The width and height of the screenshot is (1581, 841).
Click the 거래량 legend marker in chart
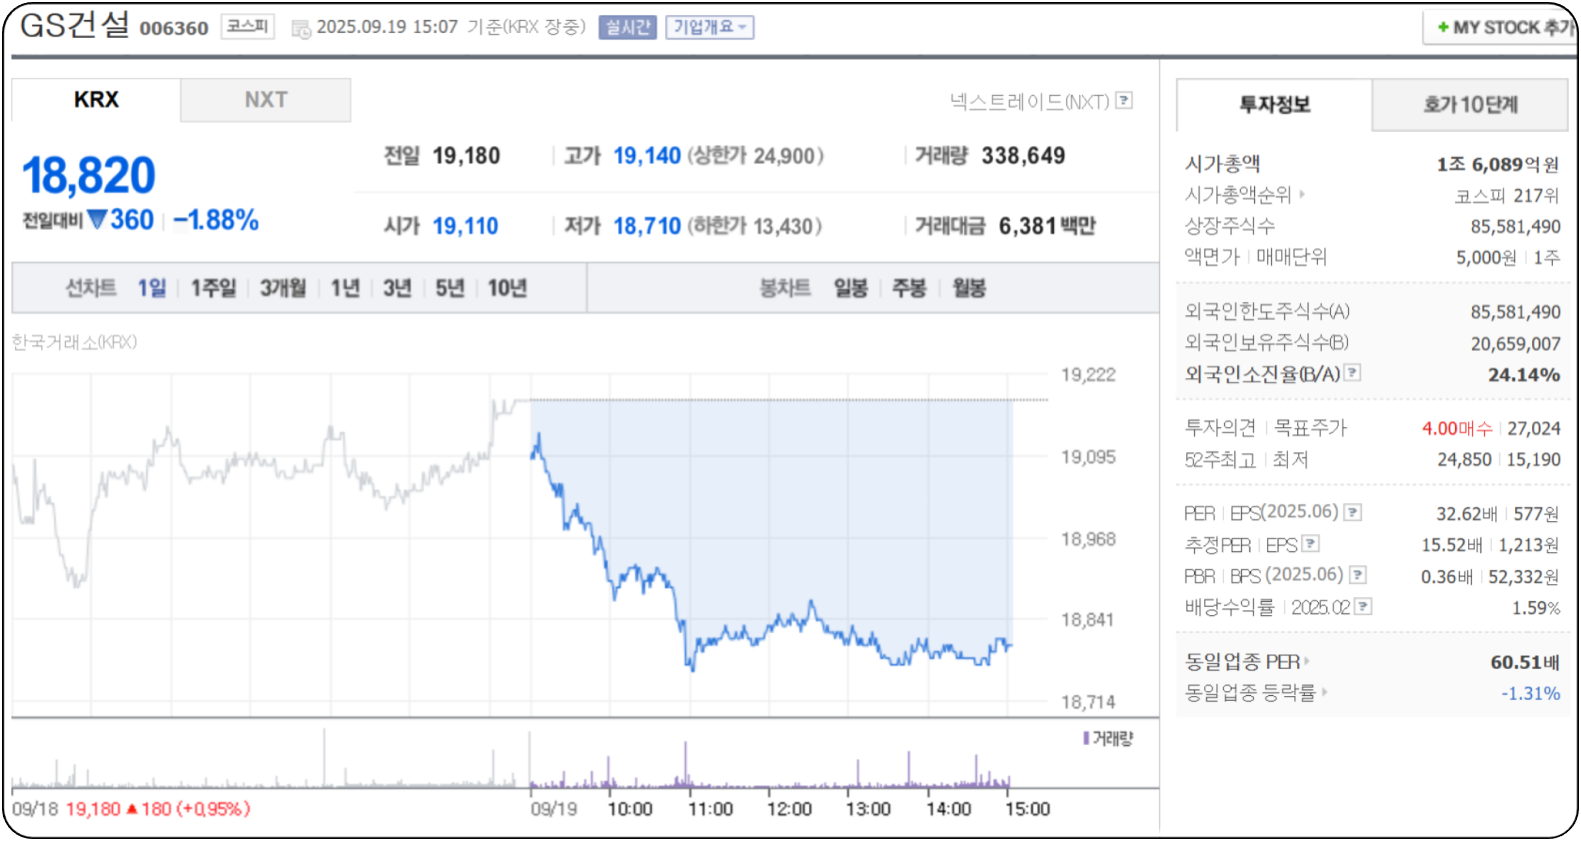(1086, 739)
